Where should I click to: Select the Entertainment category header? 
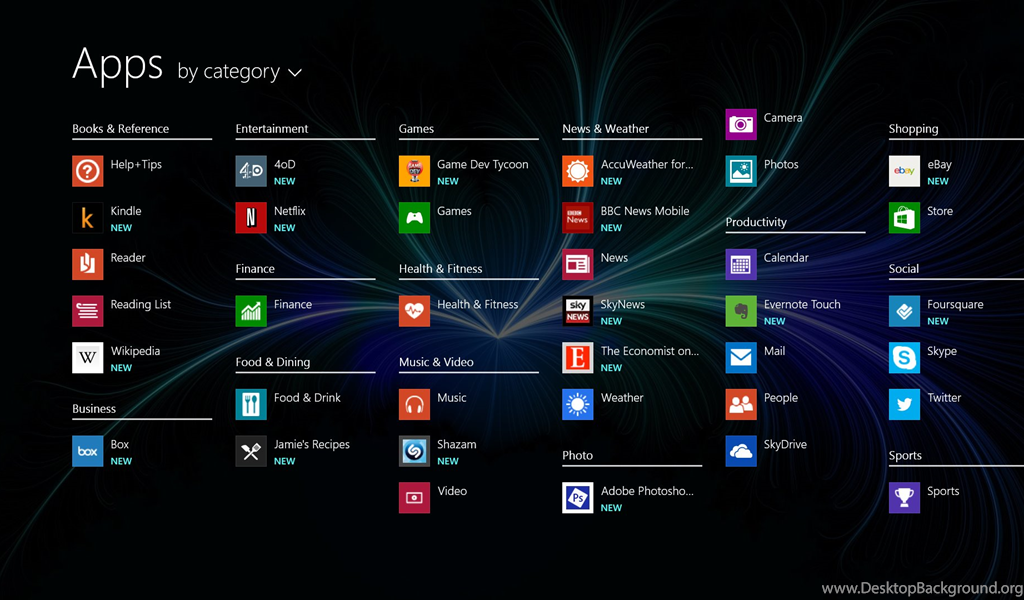[x=272, y=129]
